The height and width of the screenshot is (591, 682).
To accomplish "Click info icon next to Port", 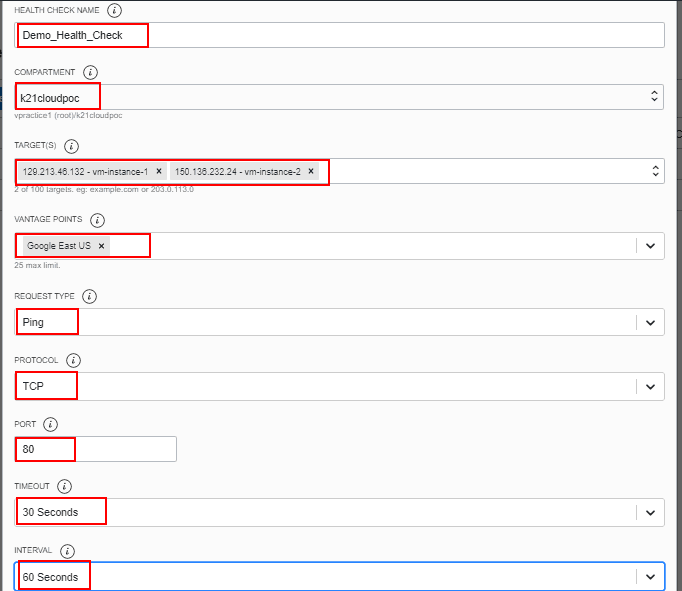I will (50, 424).
